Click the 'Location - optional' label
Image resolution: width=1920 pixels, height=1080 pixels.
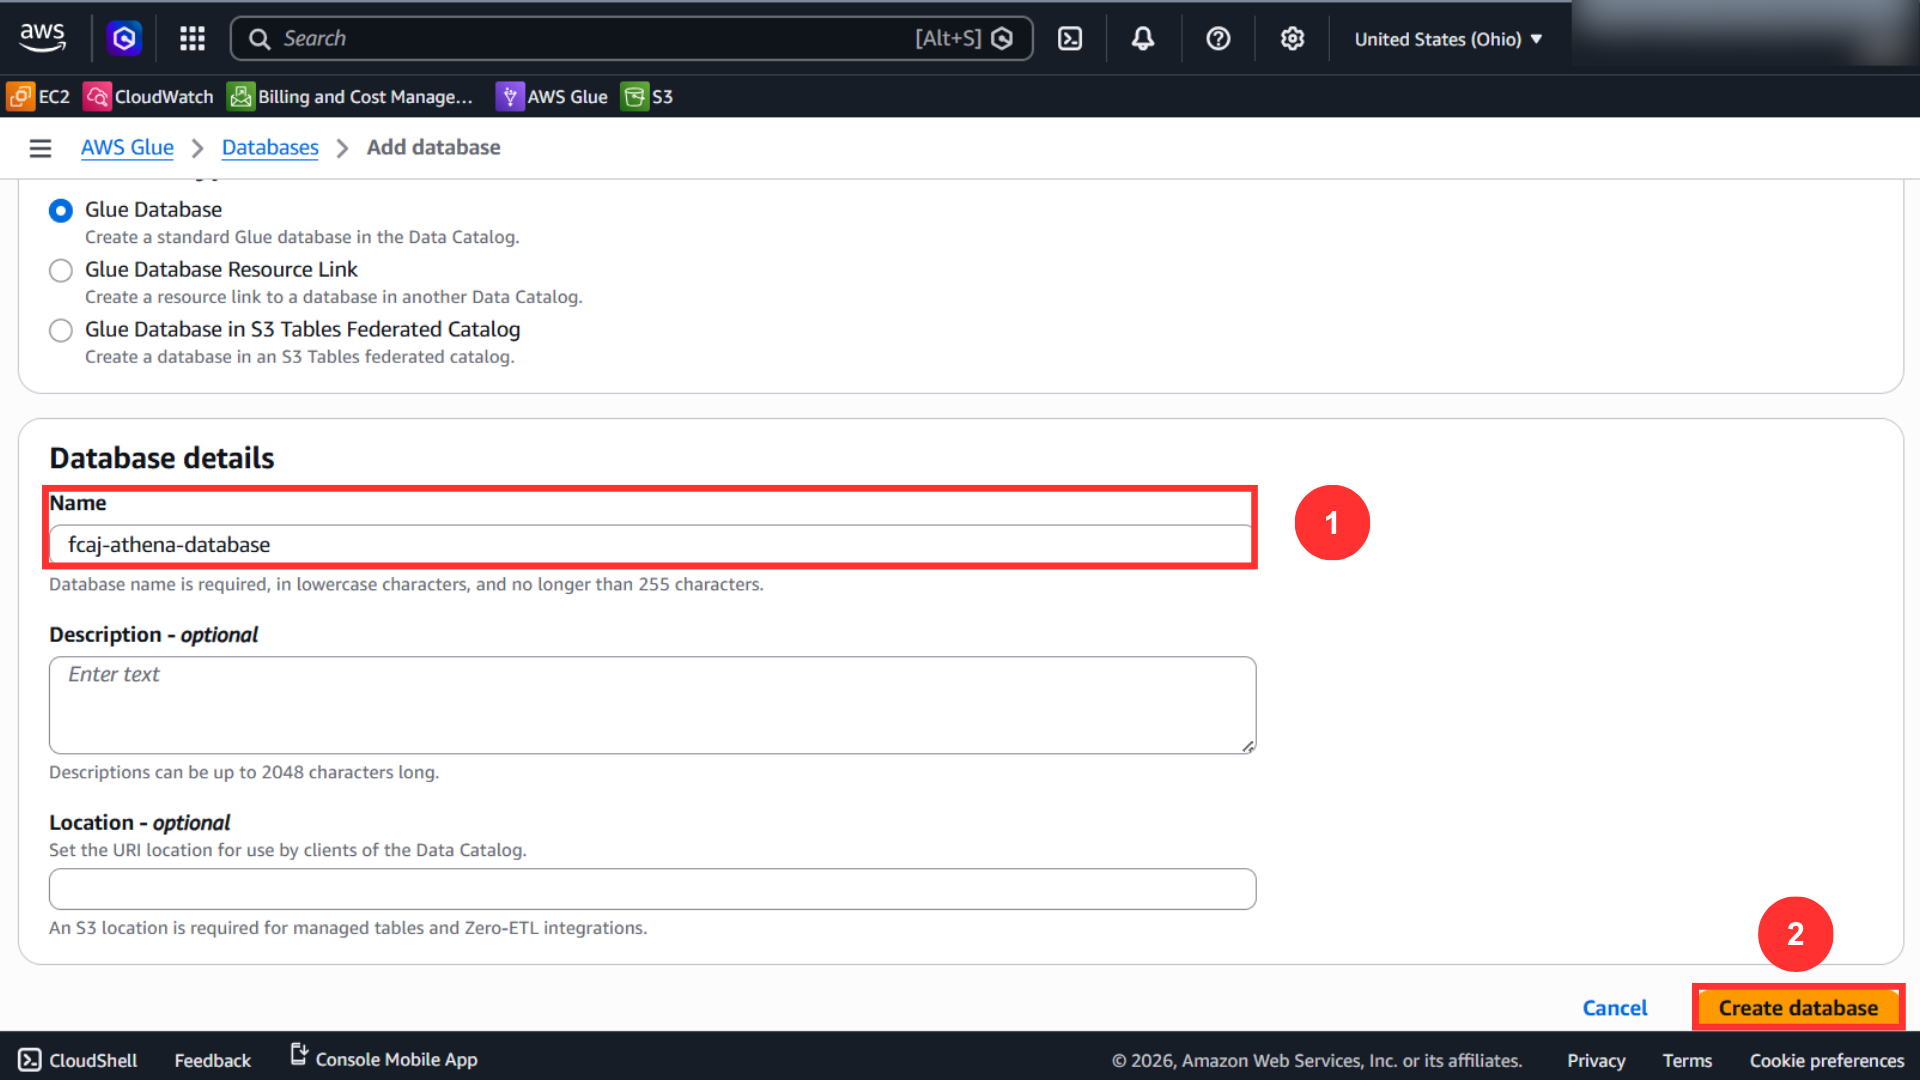139,822
